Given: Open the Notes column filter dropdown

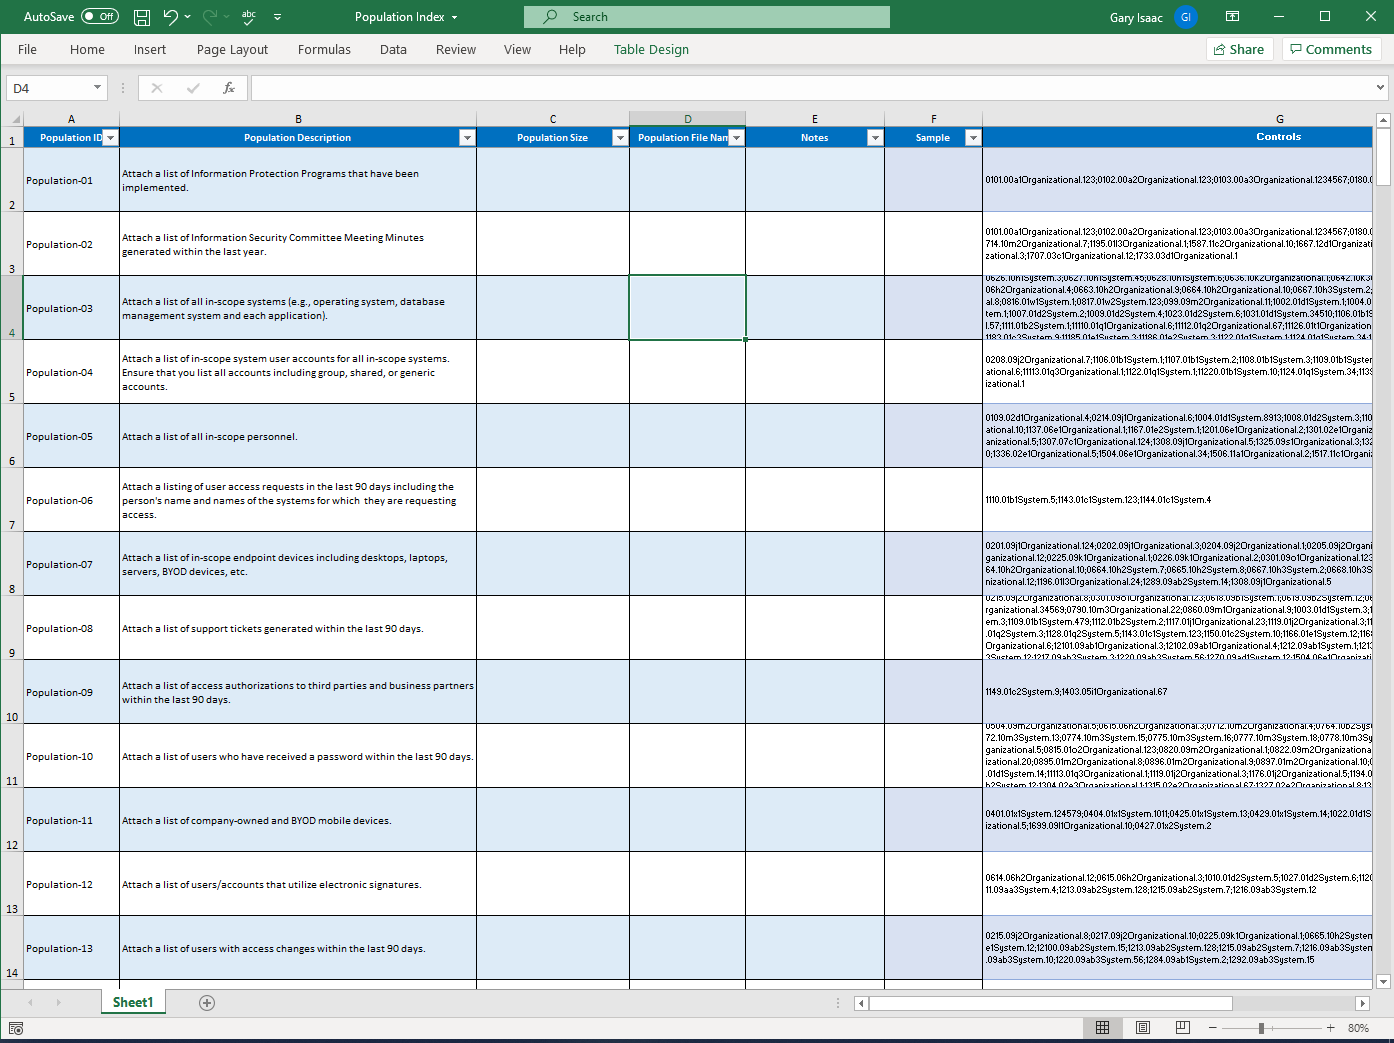Looking at the screenshot, I should (875, 138).
